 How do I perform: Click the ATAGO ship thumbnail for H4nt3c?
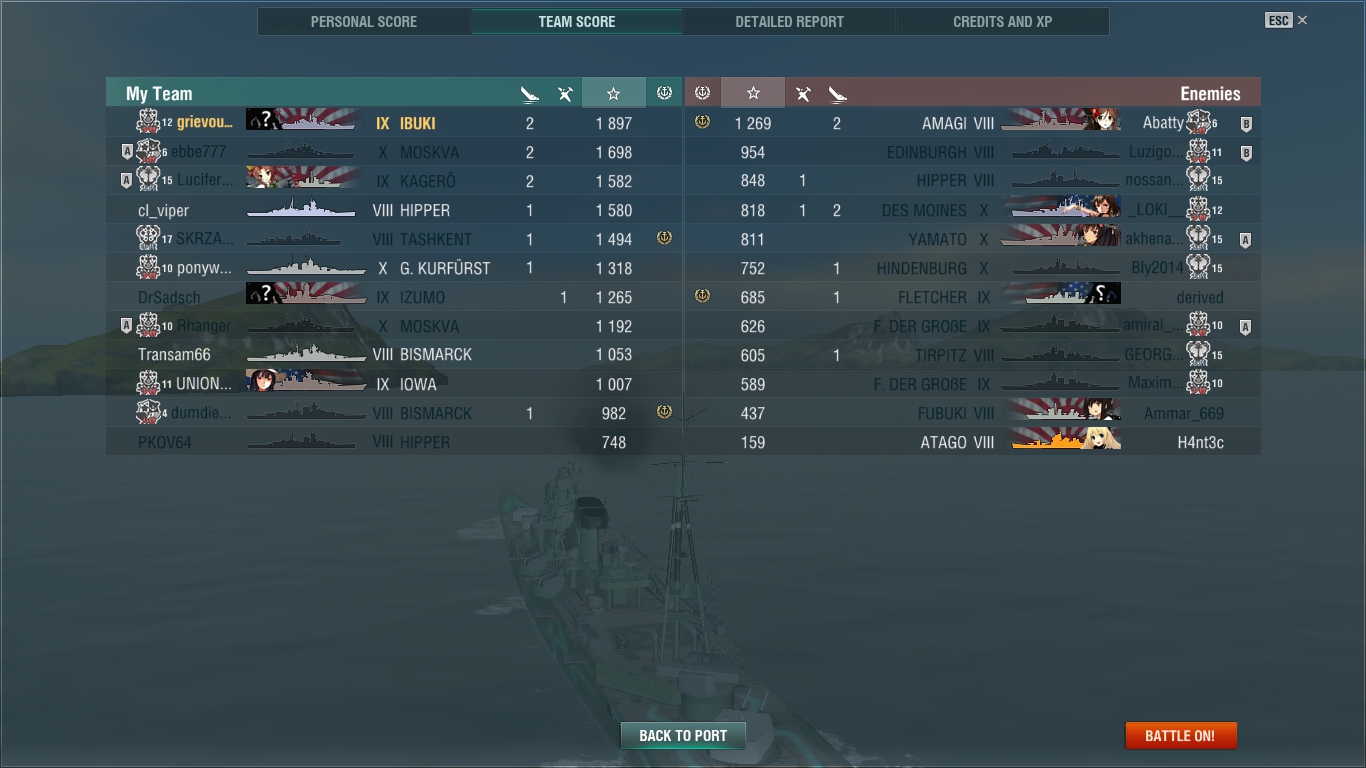(x=1066, y=441)
